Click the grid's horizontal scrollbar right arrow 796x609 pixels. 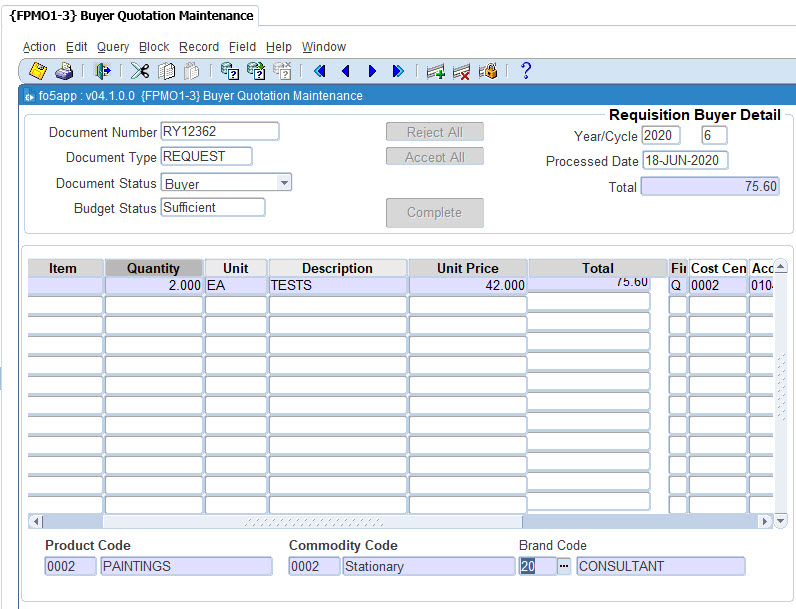tap(765, 521)
